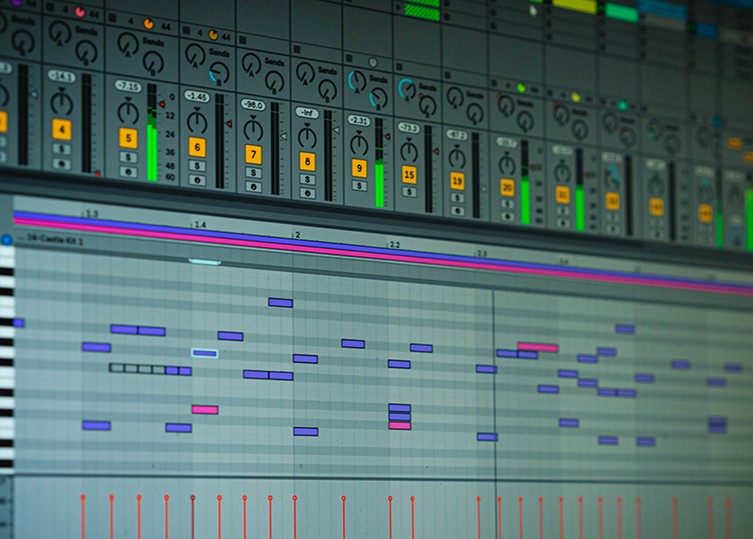Toggle the track 20 activator button
753x539 pixels.
tap(507, 187)
